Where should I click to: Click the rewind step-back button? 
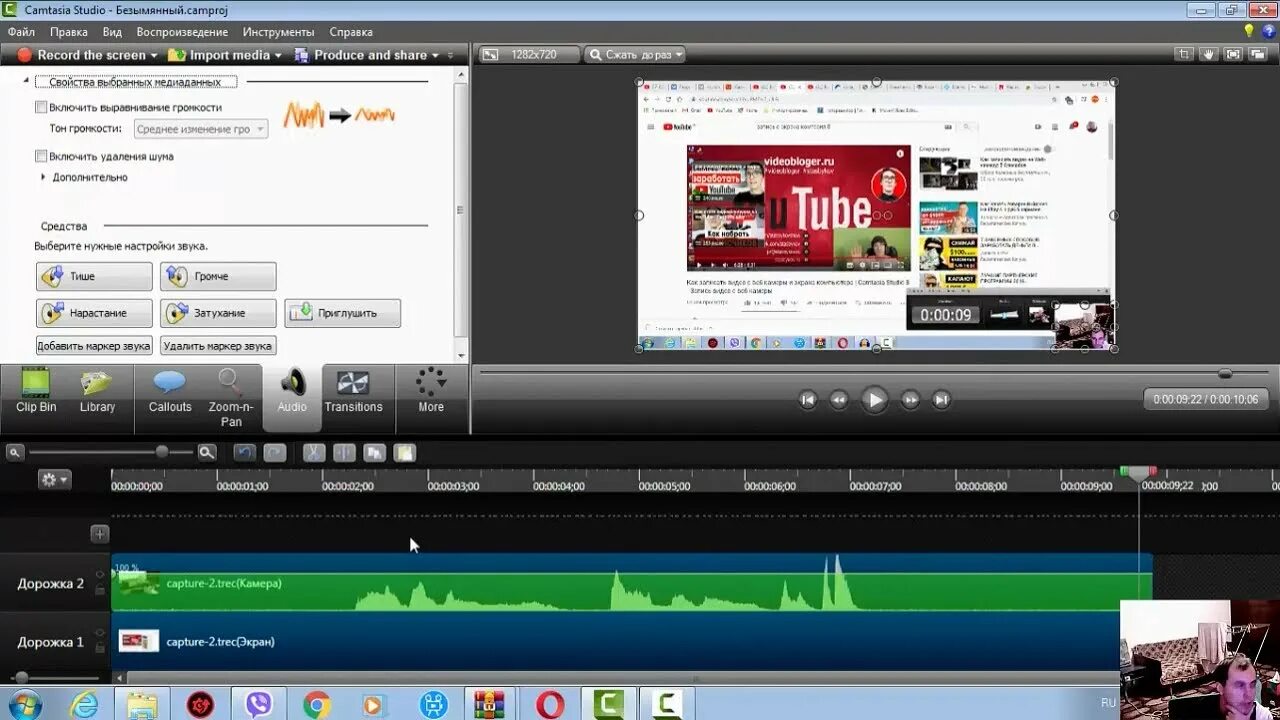pos(839,400)
